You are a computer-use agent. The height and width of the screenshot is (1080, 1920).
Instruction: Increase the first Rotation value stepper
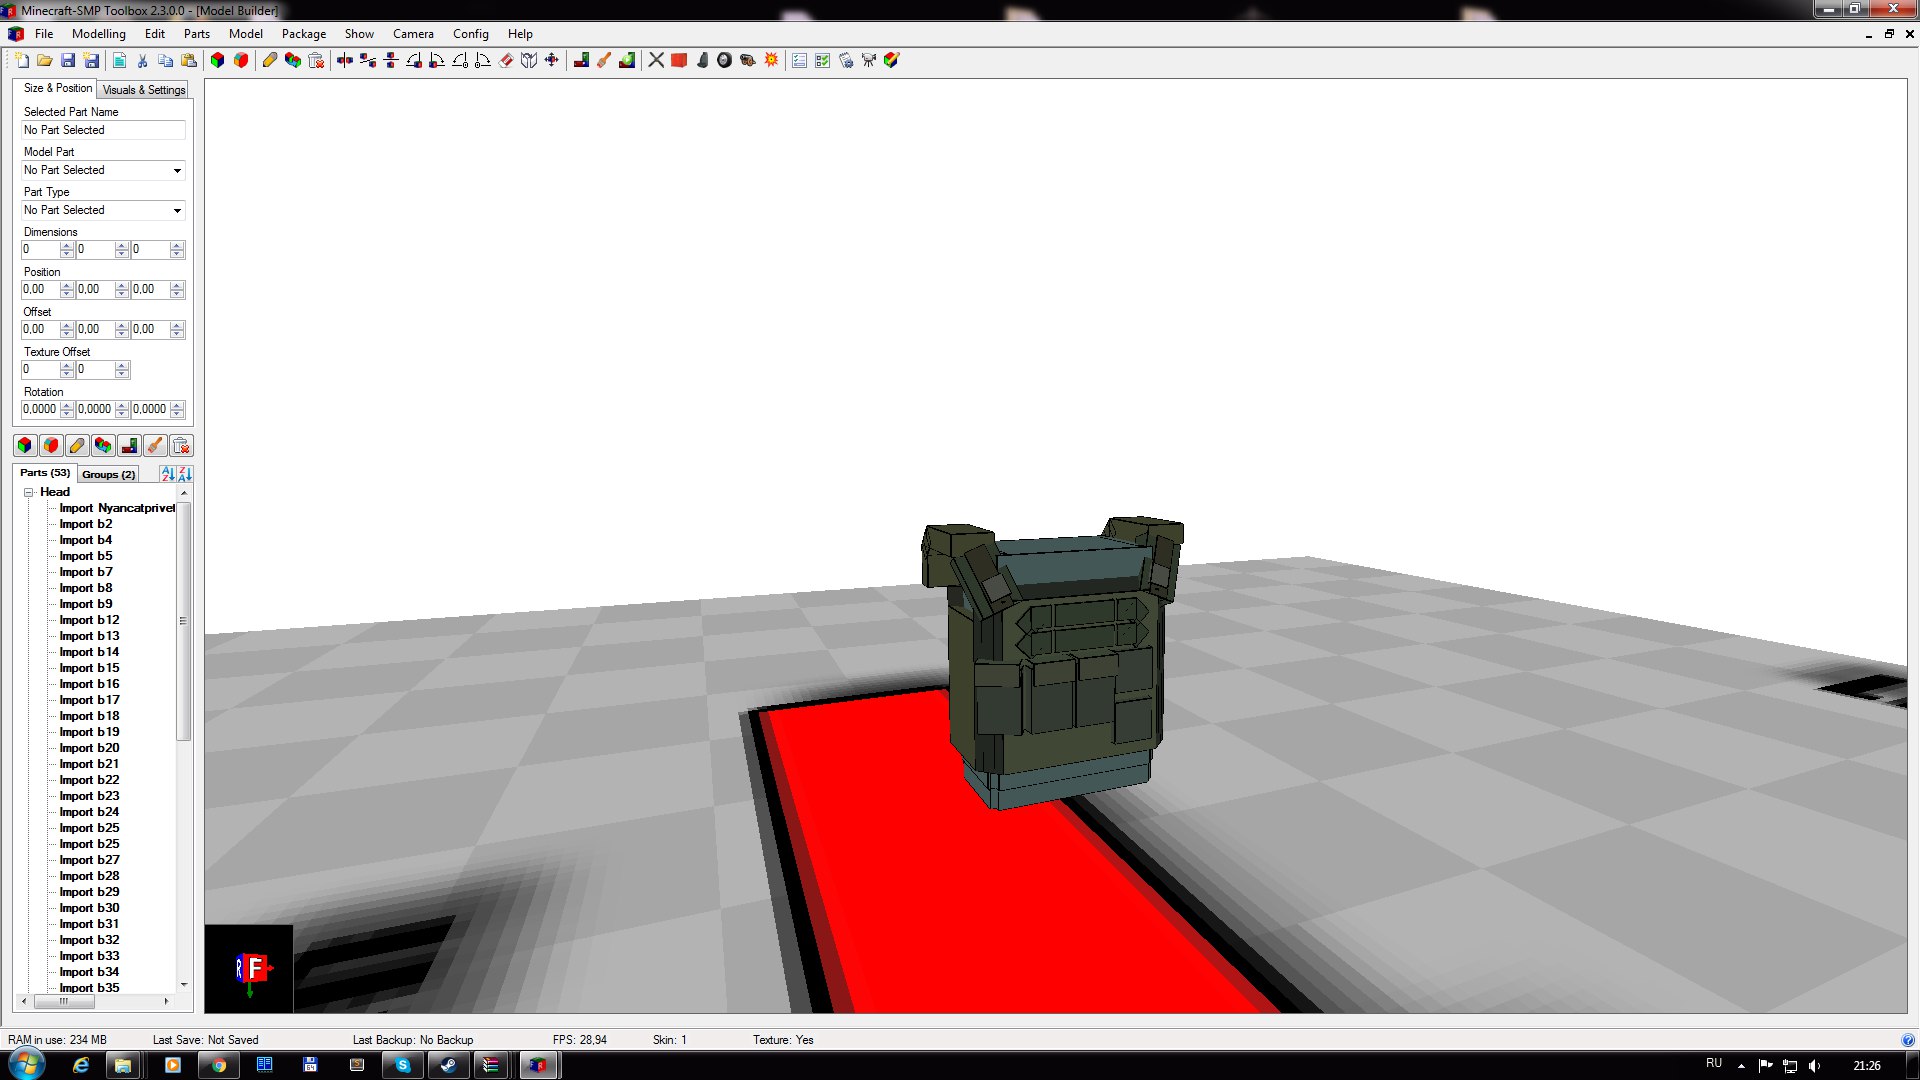(x=67, y=406)
